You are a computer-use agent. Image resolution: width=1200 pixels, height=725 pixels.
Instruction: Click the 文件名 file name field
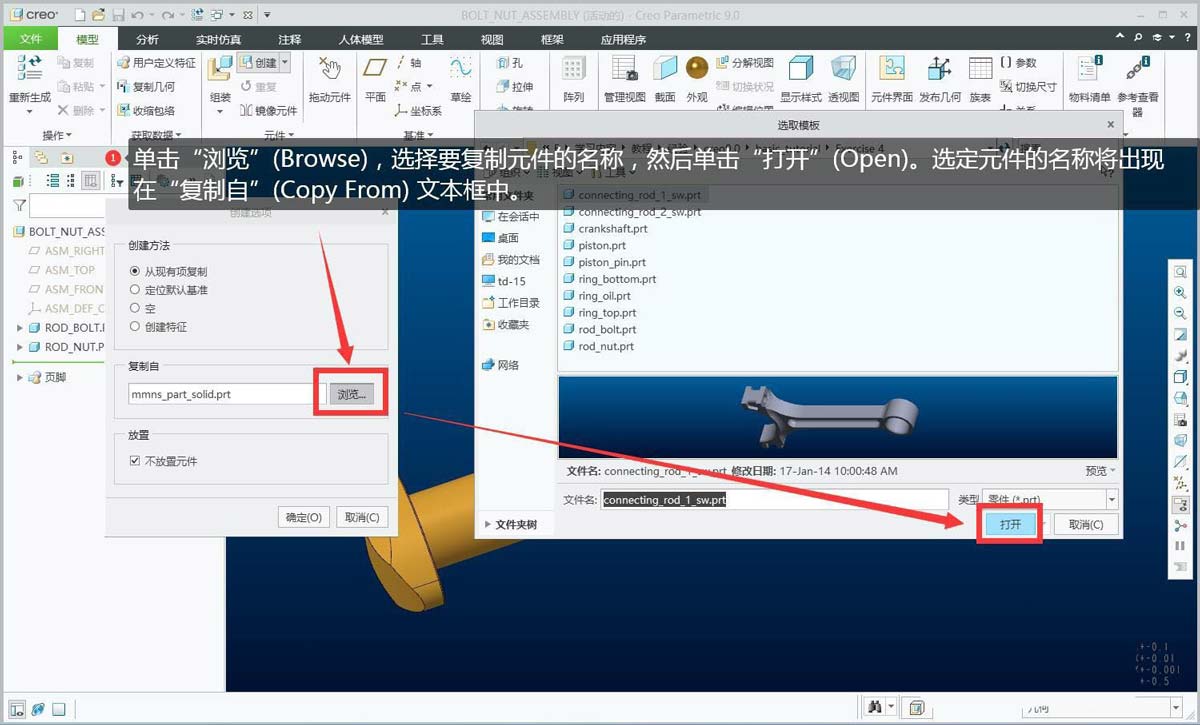pyautogui.click(x=774, y=499)
